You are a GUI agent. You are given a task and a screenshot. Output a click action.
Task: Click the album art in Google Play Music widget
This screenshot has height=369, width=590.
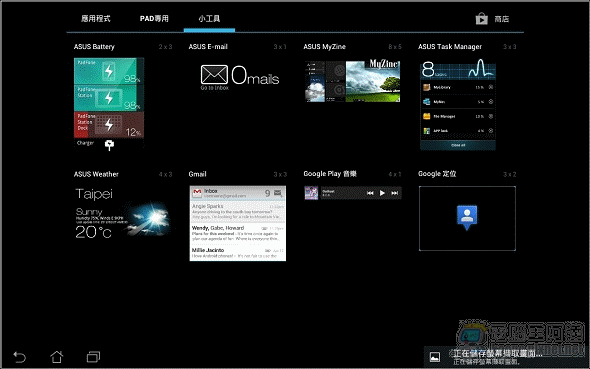pos(311,193)
